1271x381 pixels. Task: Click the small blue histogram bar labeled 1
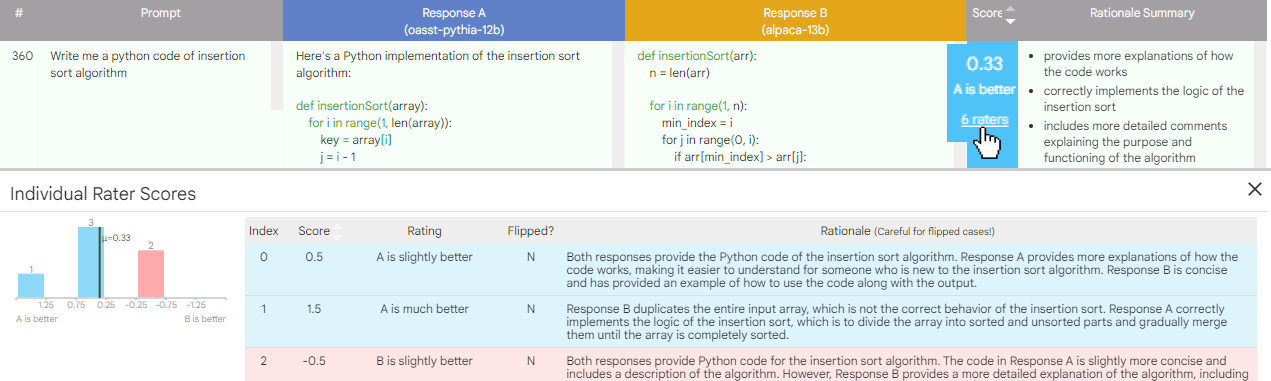[31, 286]
